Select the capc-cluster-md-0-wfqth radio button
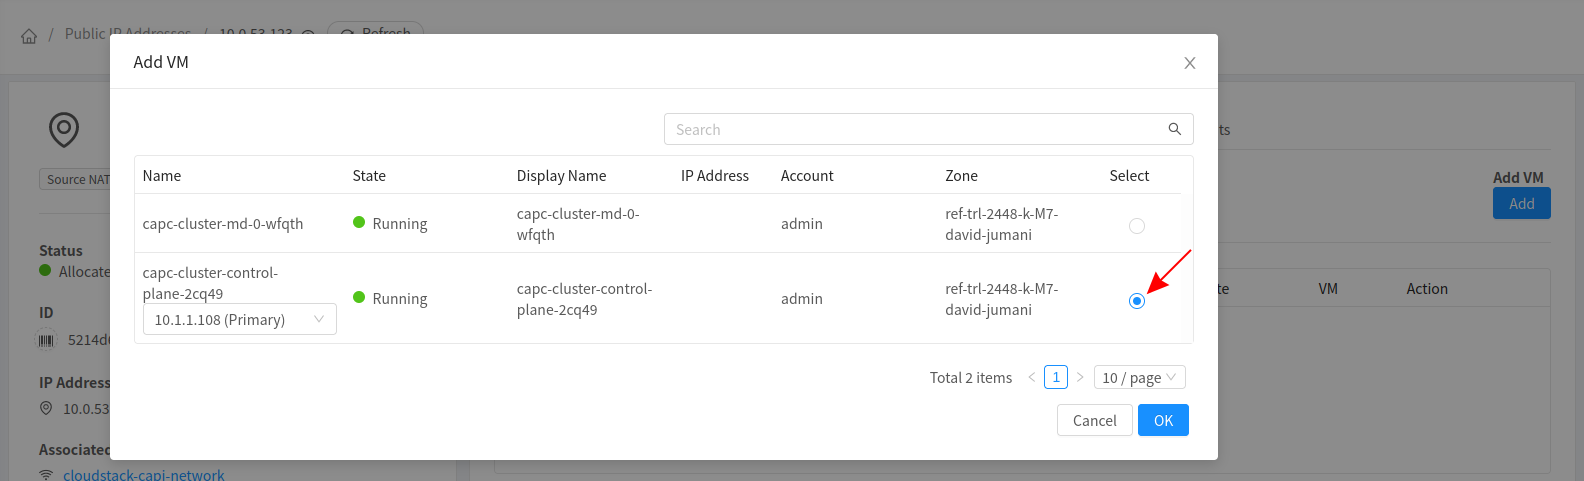The image size is (1584, 481). click(x=1136, y=226)
